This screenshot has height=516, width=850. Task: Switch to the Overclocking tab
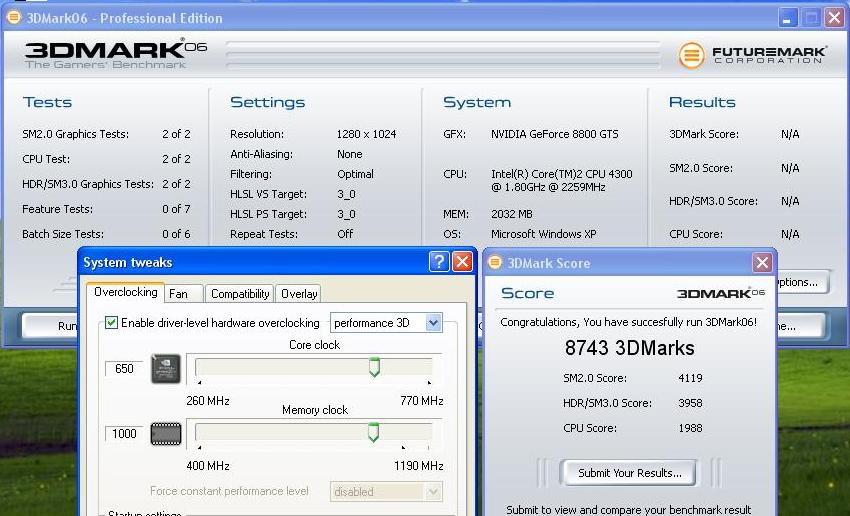point(126,292)
